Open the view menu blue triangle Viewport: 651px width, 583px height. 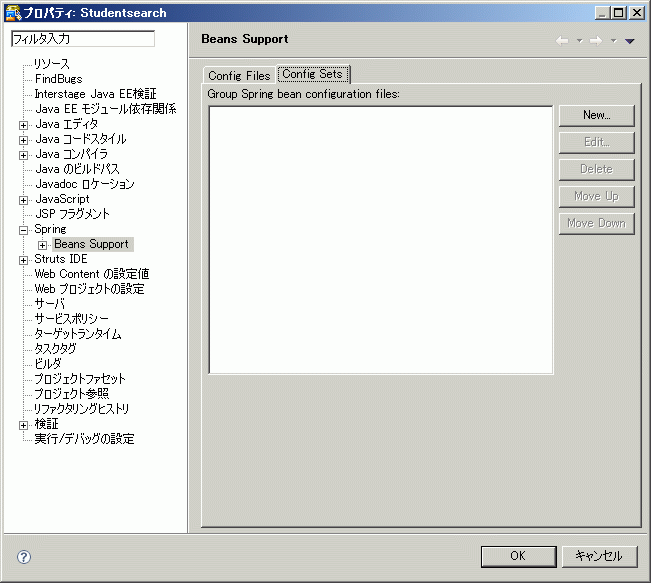(x=629, y=41)
